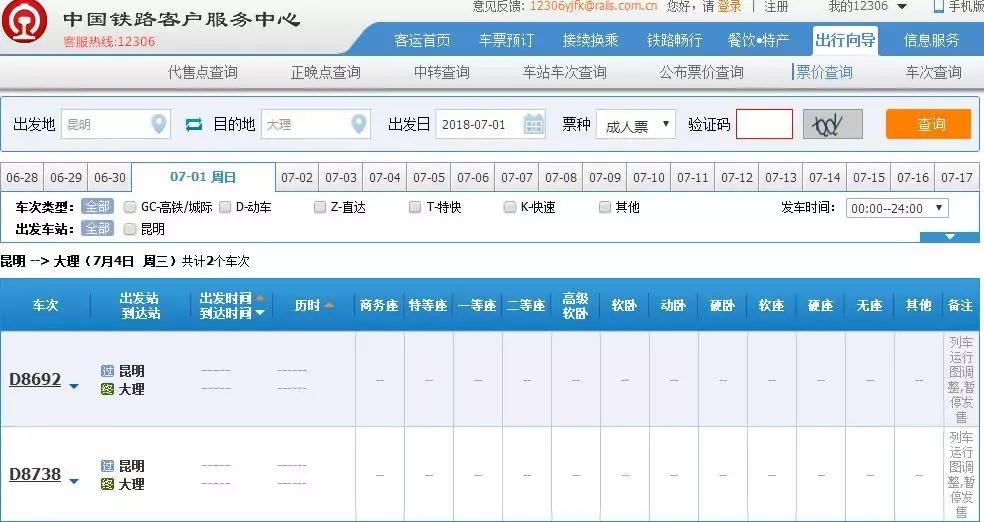Screen dimensions: 984x522
Task: Toggle the D-动车 checkbox
Action: pyautogui.click(x=225, y=207)
